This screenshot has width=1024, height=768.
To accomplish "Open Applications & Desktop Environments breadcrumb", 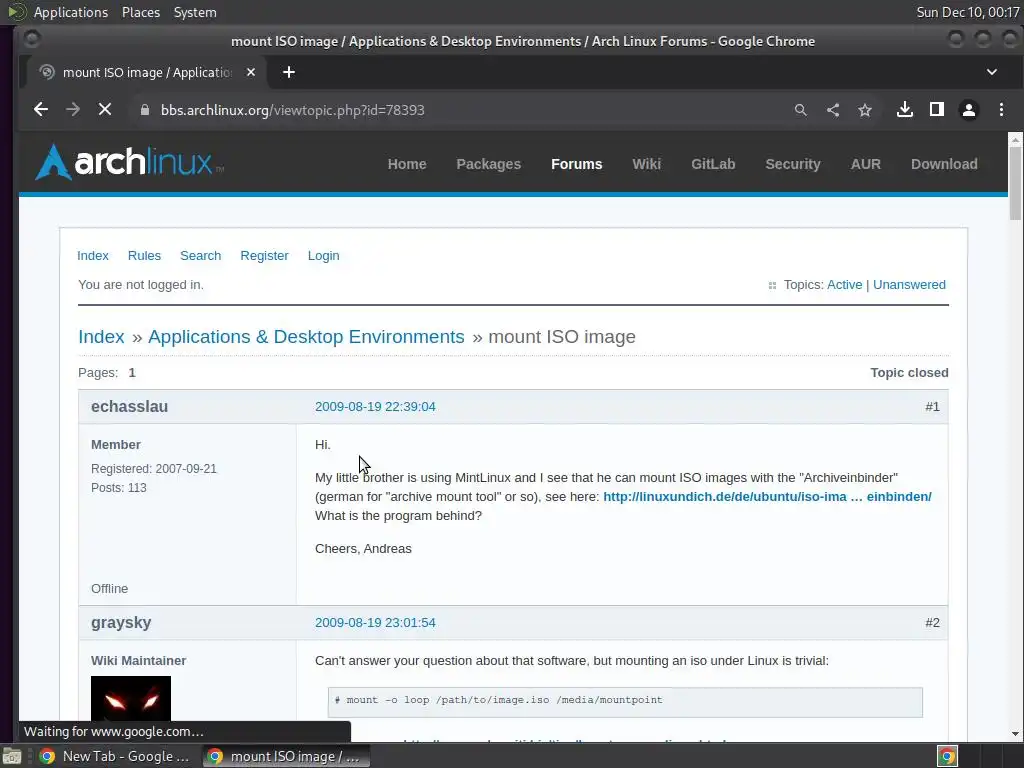I will click(x=306, y=336).
